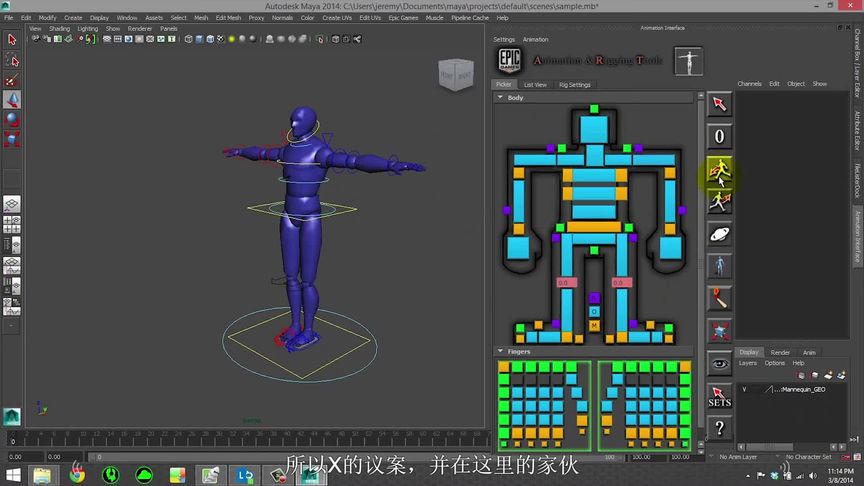
Task: Select the Rotate tool in left toolbox
Action: pos(12,120)
